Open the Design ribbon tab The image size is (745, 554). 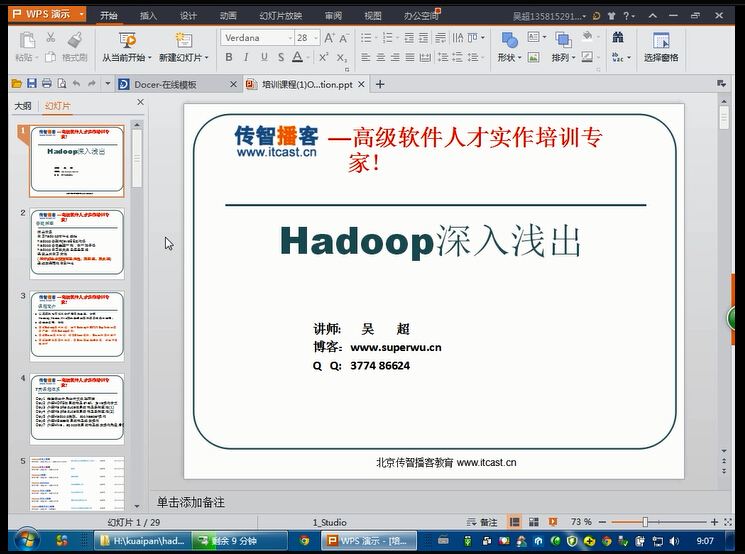[188, 16]
